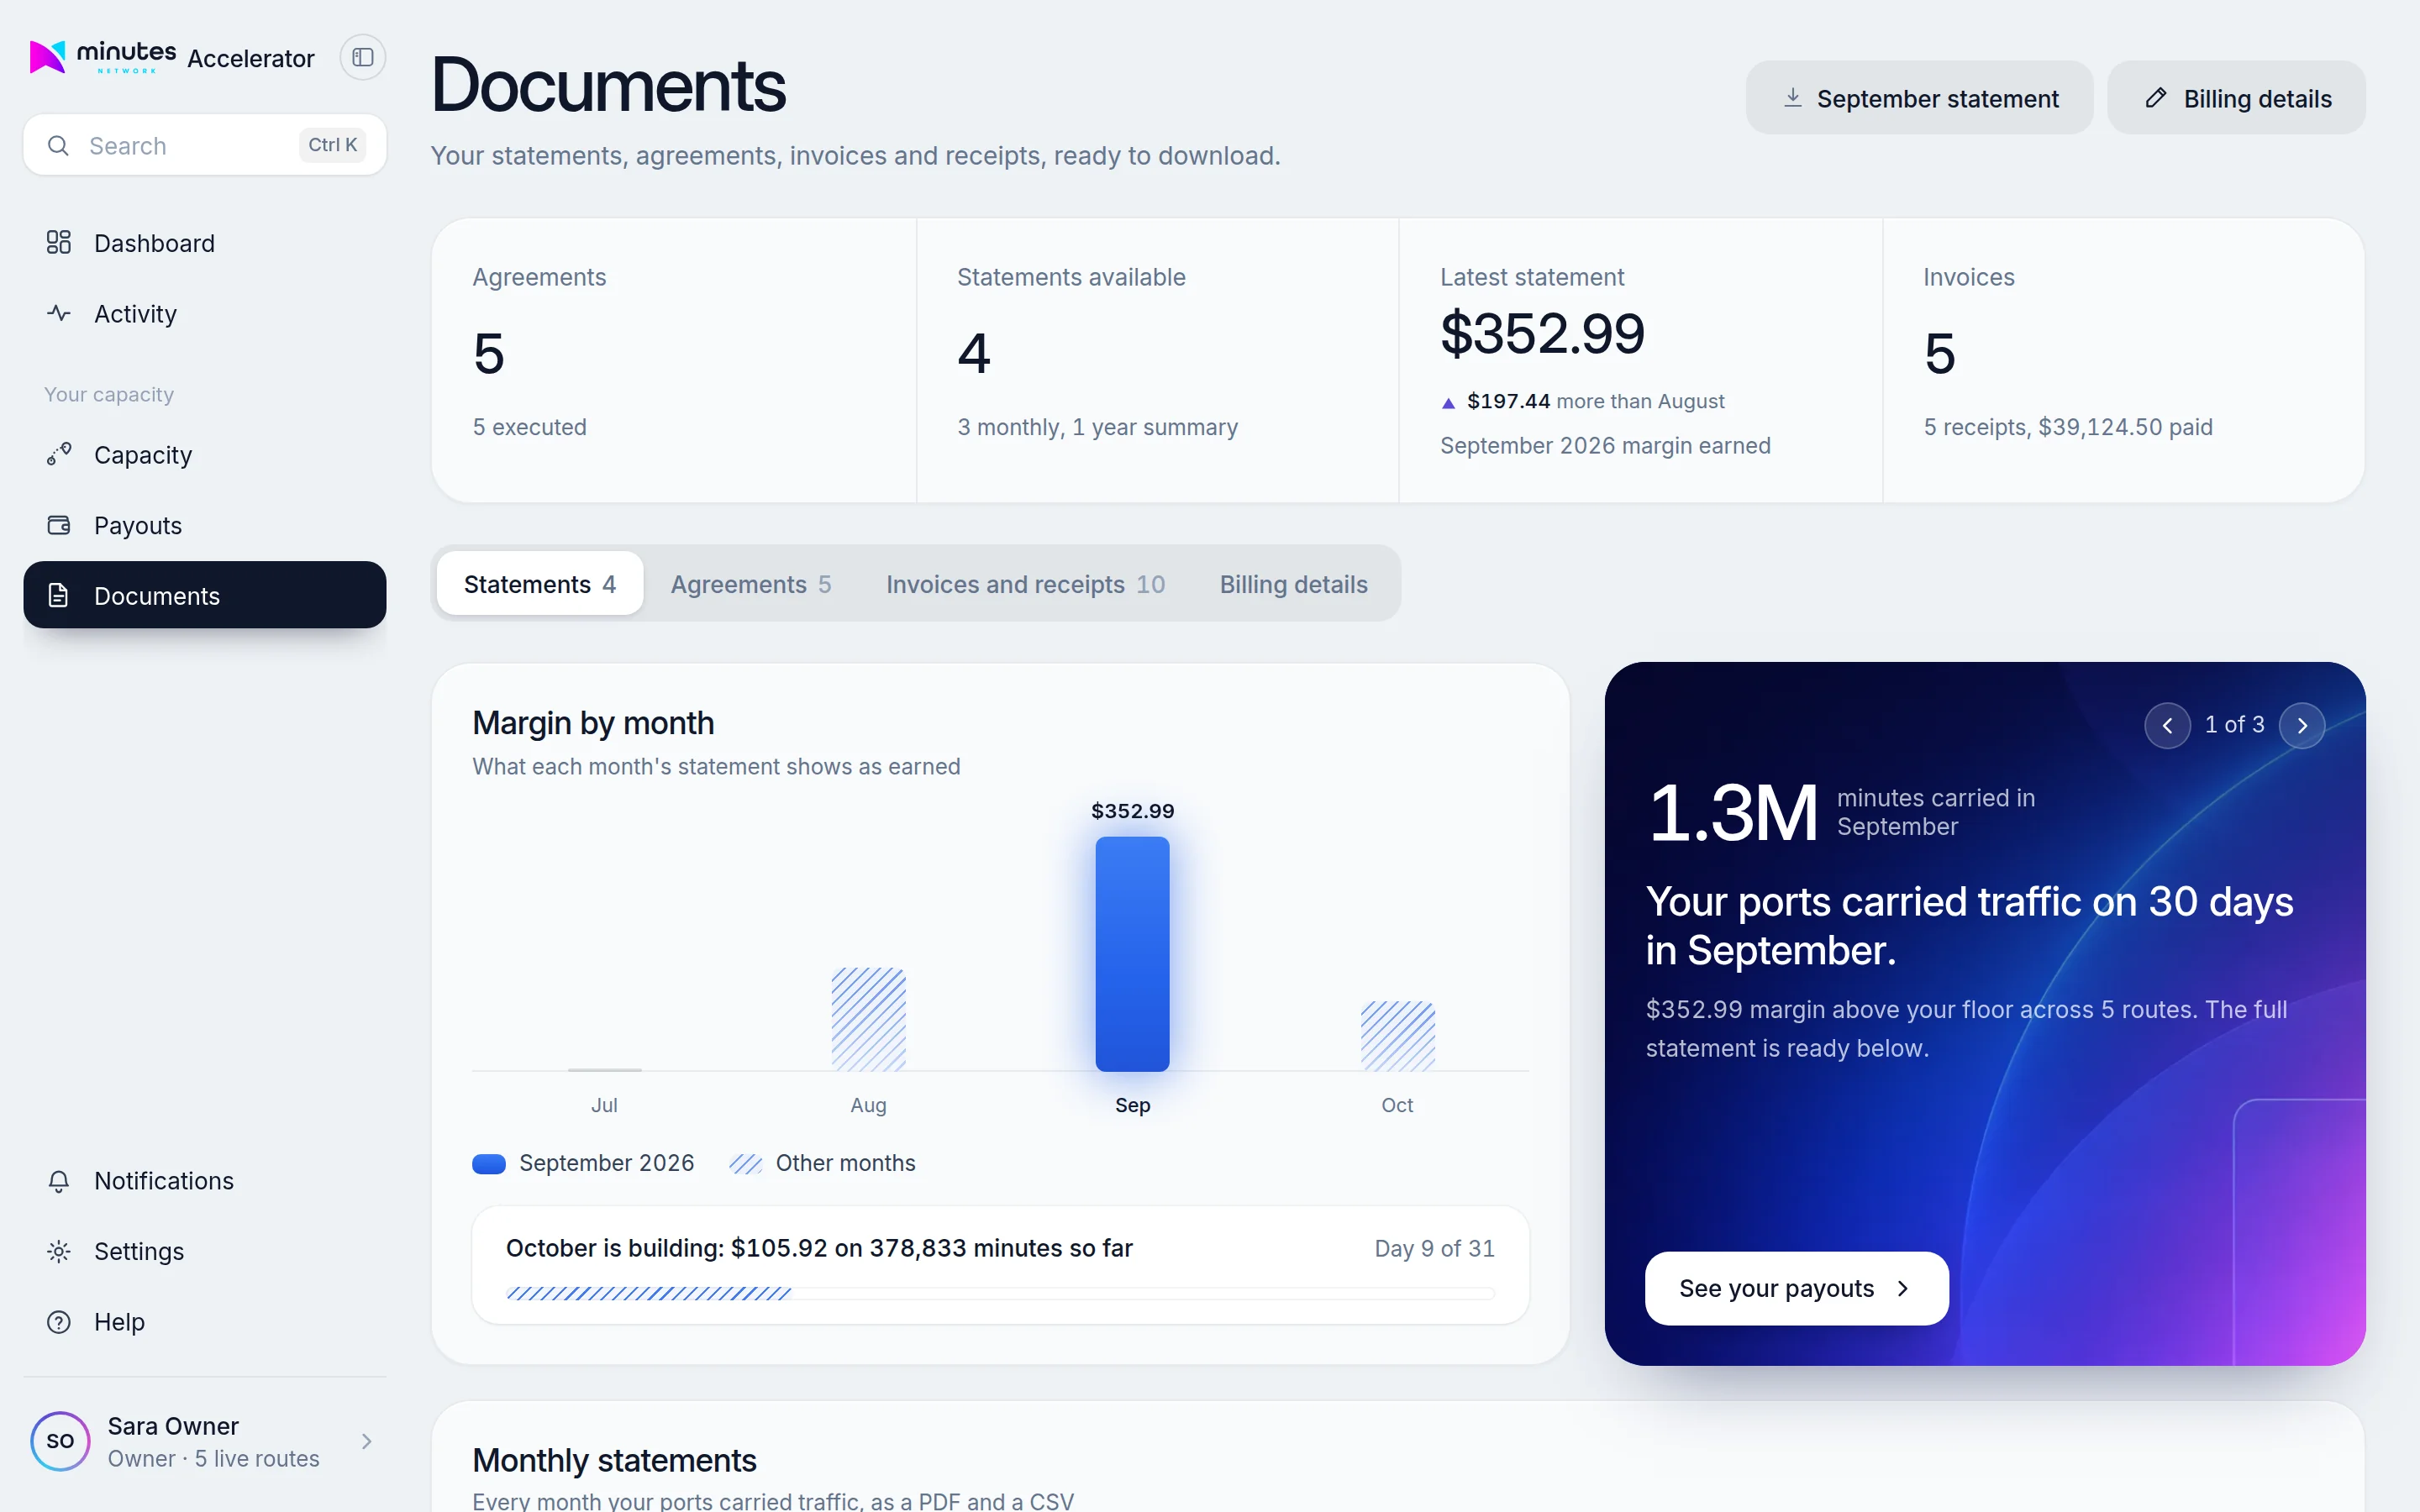Click Latest statement amount $352.99 card
The width and height of the screenshot is (2420, 1512).
point(1542,333)
